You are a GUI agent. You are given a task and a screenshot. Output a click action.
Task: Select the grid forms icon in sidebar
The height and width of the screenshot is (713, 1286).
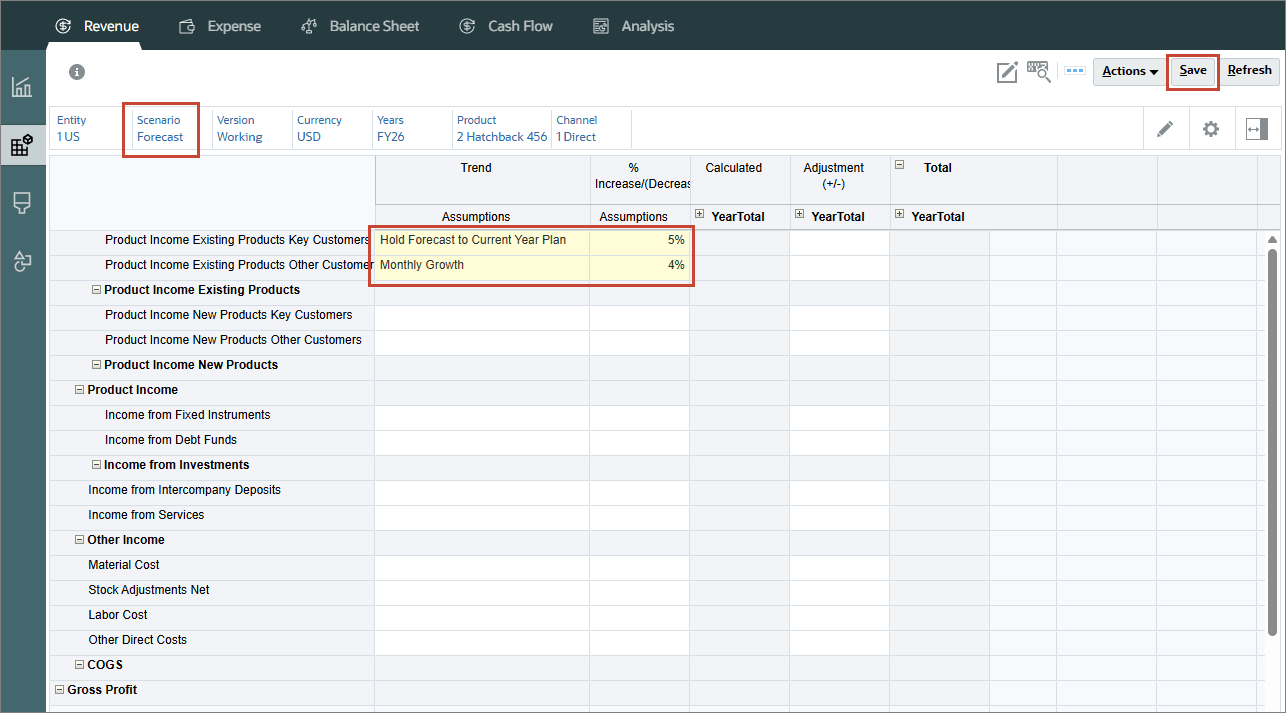[x=22, y=146]
